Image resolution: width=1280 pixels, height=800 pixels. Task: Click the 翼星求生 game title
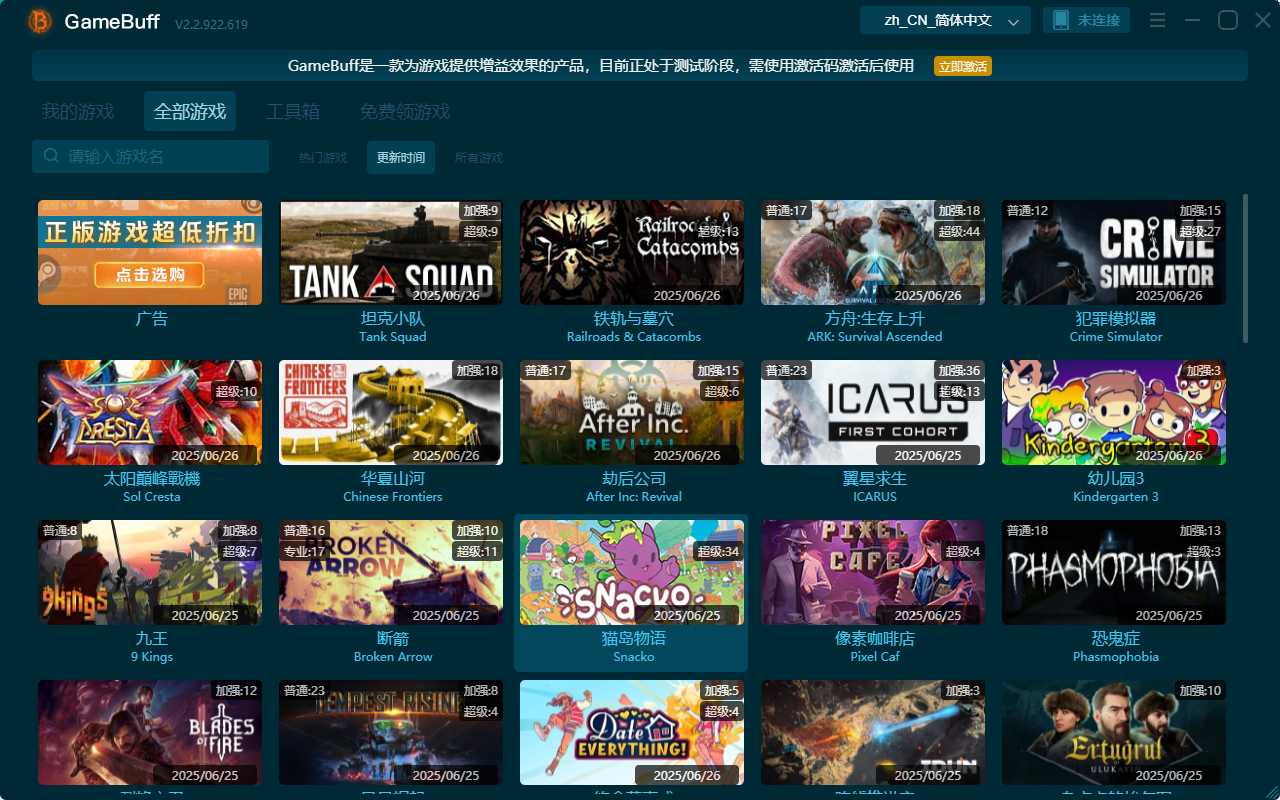[875, 479]
